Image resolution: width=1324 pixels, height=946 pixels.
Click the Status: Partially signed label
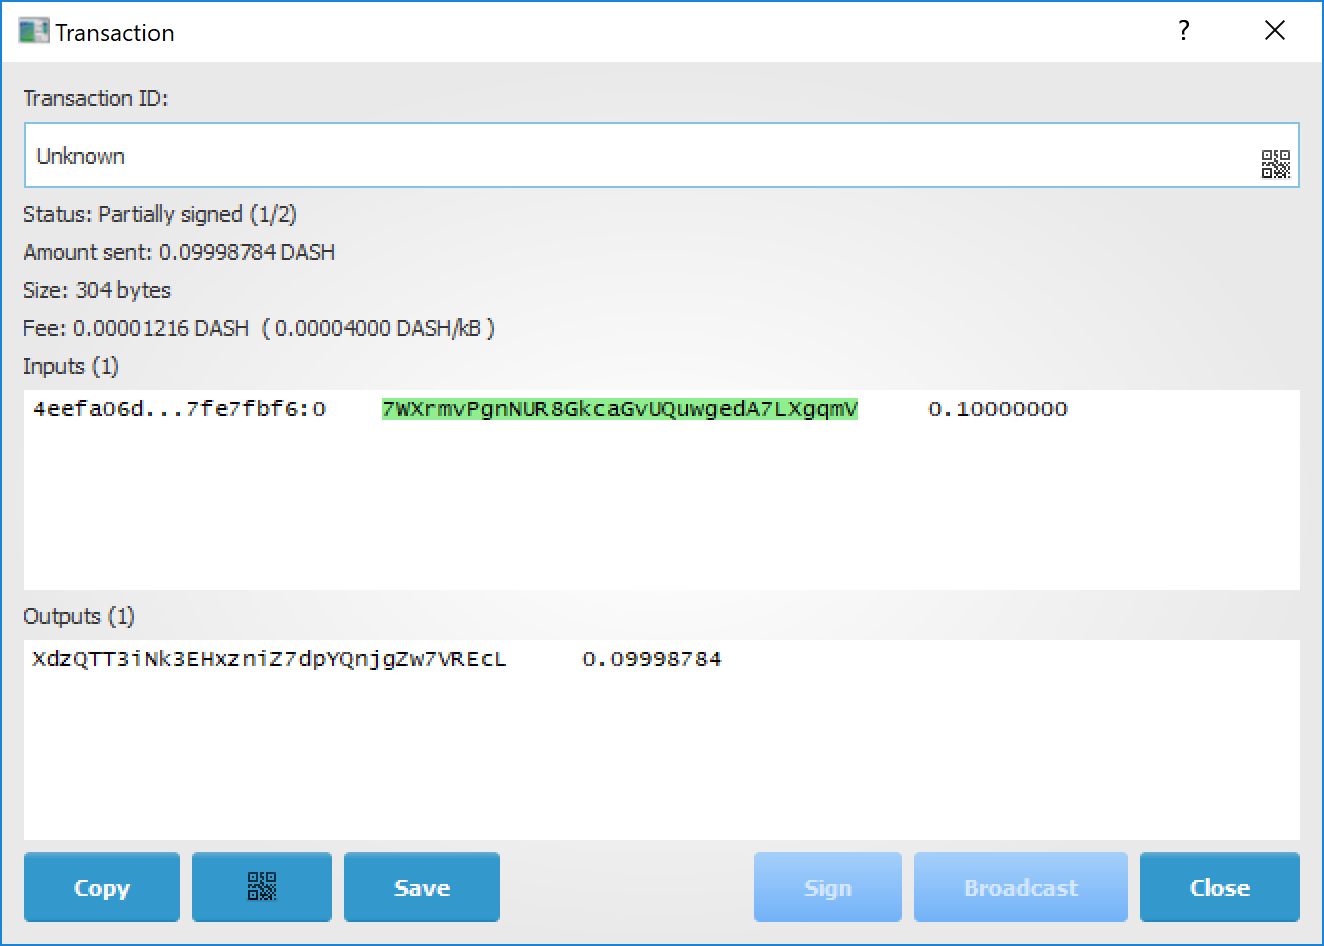[x=160, y=214]
